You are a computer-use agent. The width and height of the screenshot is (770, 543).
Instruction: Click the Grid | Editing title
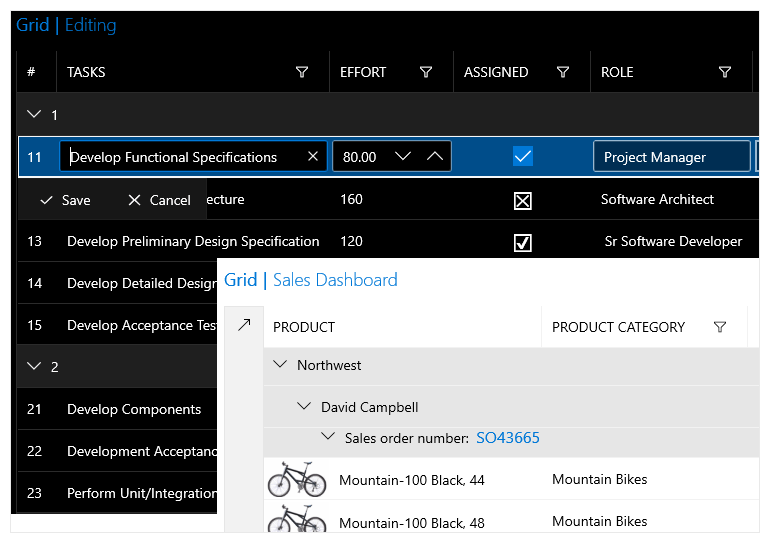(66, 25)
